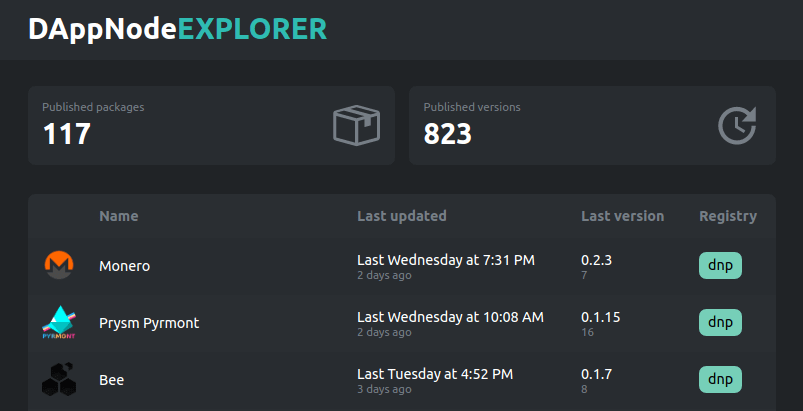This screenshot has height=411, width=803.
Task: Click the dnp registry badge for Bee
Action: pyautogui.click(x=720, y=380)
